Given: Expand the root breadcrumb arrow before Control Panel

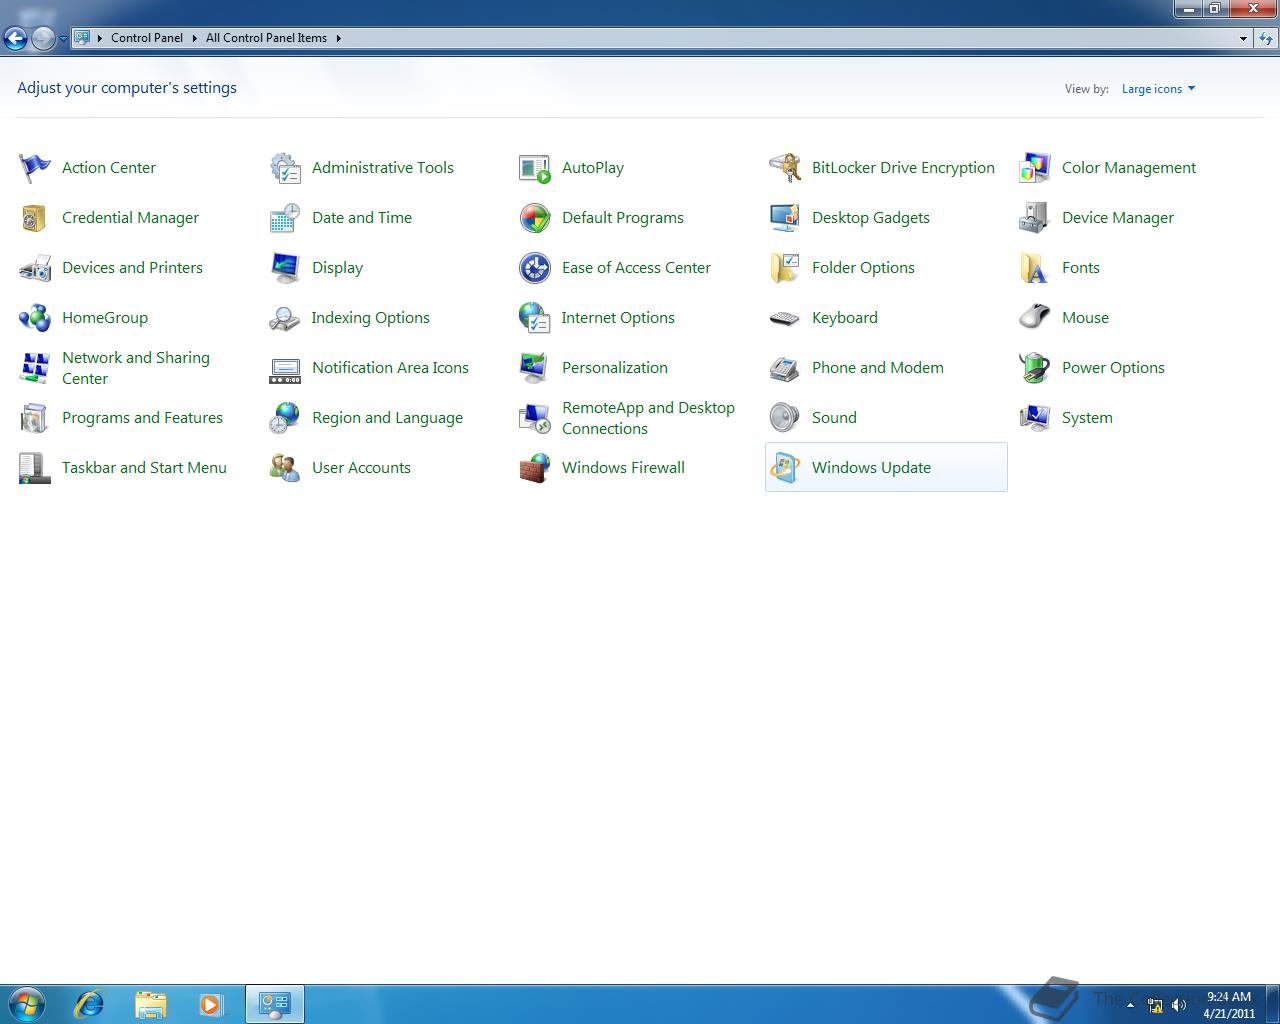Looking at the screenshot, I should (100, 38).
